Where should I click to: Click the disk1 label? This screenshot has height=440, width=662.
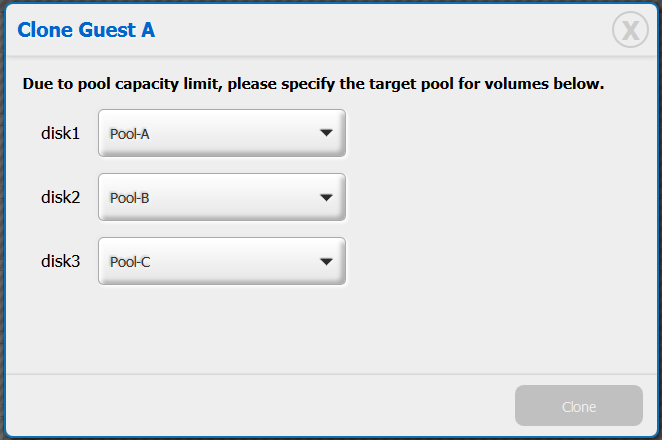pyautogui.click(x=60, y=133)
